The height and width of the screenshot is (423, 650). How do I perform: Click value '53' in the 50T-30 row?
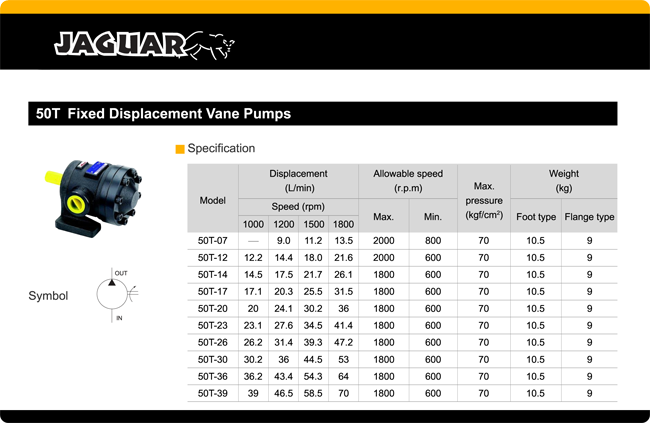tap(344, 360)
